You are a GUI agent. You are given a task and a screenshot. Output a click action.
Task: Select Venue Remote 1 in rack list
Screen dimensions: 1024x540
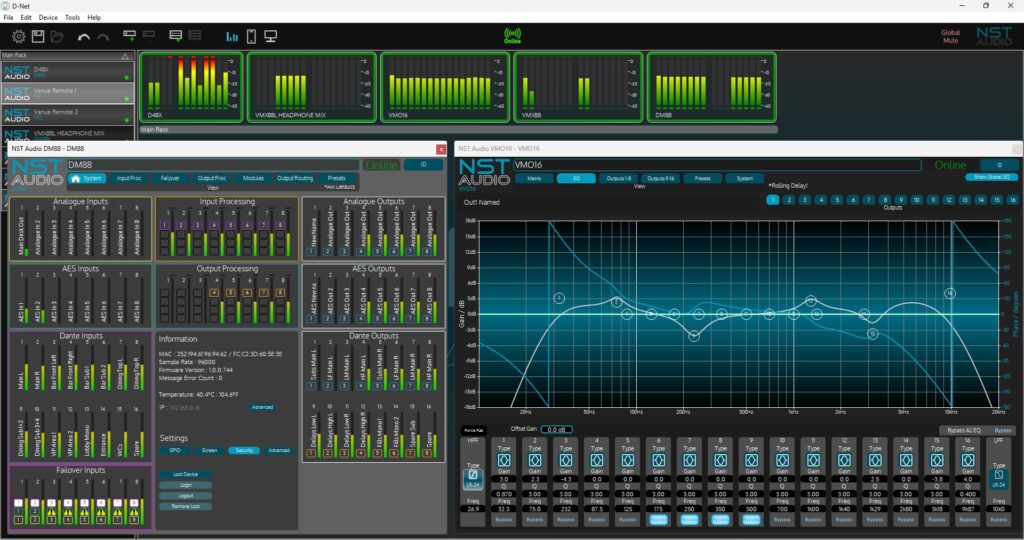67,93
